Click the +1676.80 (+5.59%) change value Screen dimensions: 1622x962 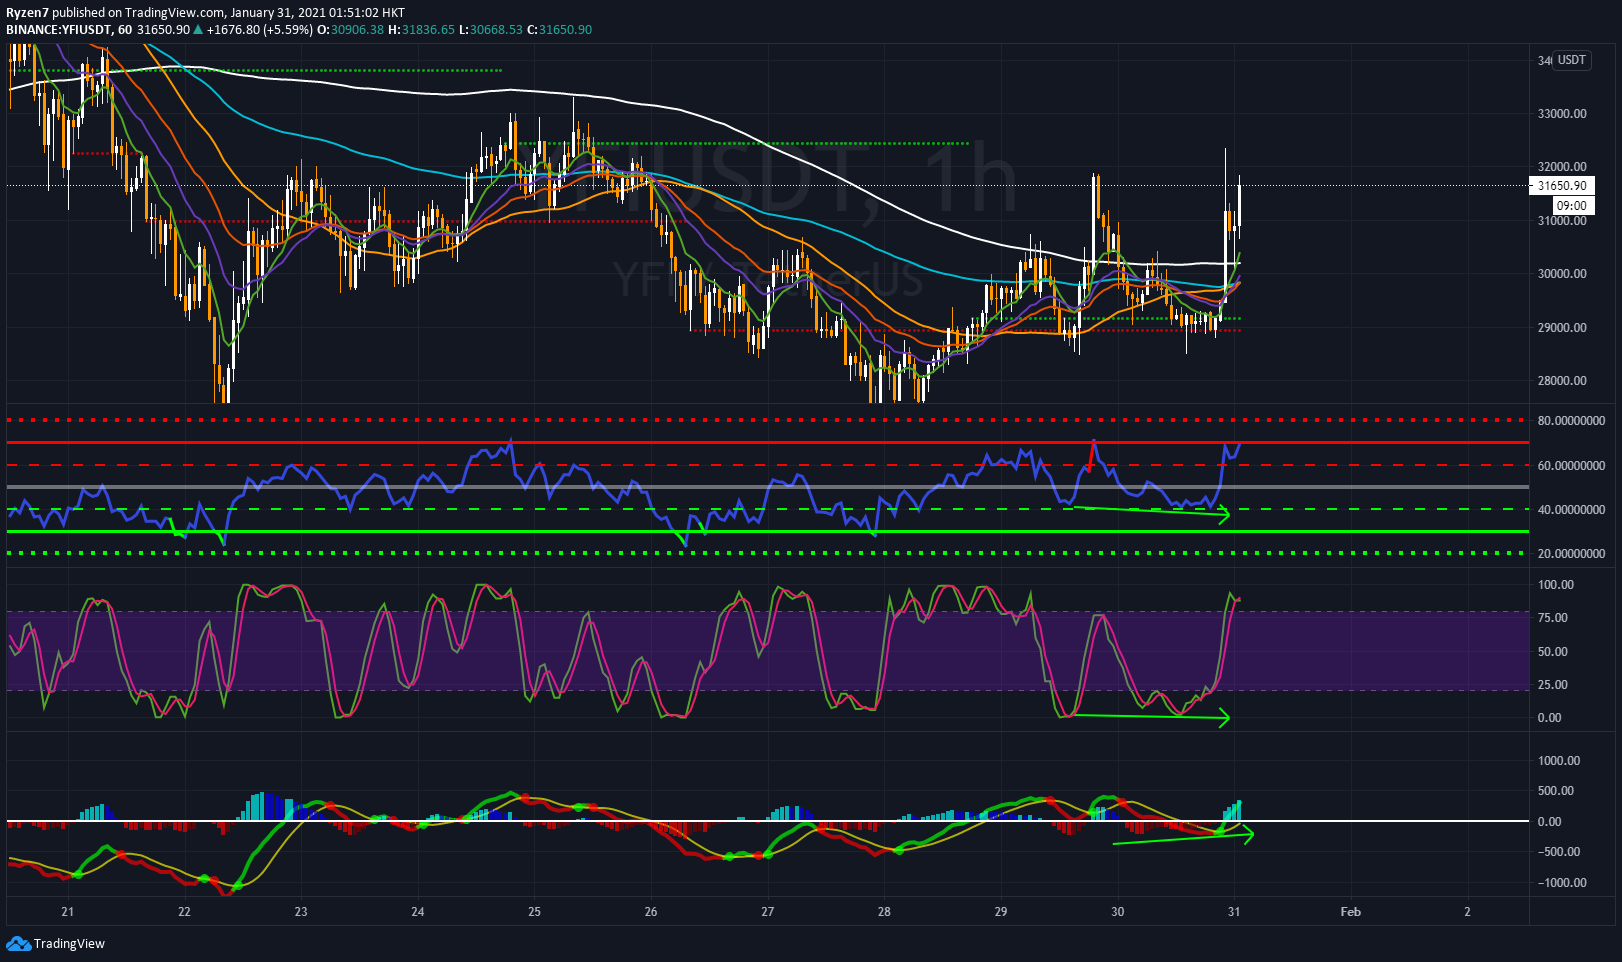point(259,30)
